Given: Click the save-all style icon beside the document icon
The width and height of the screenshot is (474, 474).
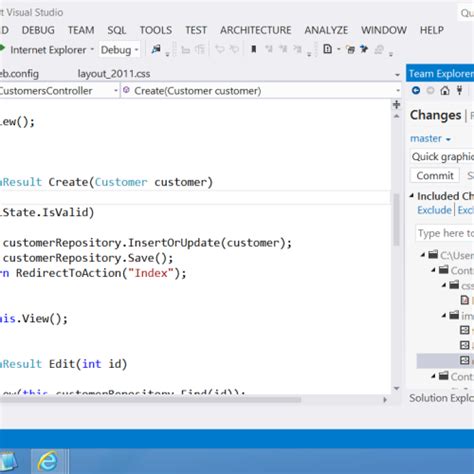Looking at the screenshot, I should click(x=350, y=50).
